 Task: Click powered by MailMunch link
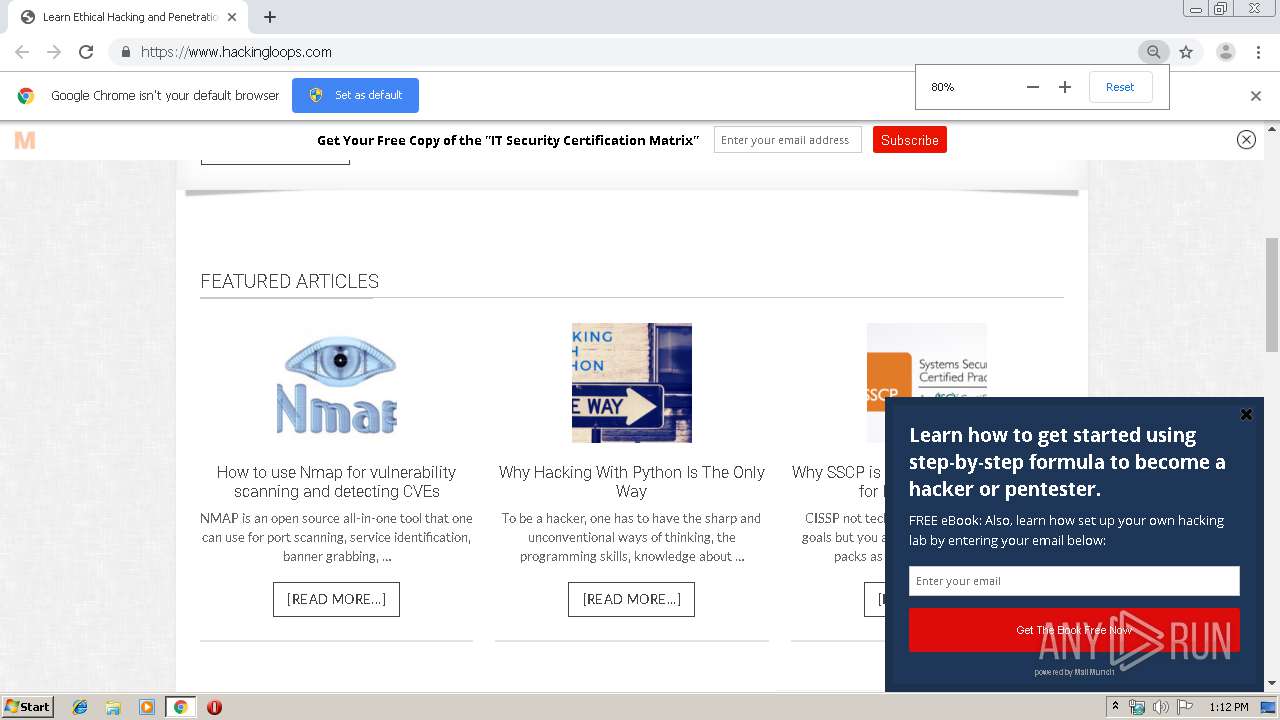tap(1074, 672)
